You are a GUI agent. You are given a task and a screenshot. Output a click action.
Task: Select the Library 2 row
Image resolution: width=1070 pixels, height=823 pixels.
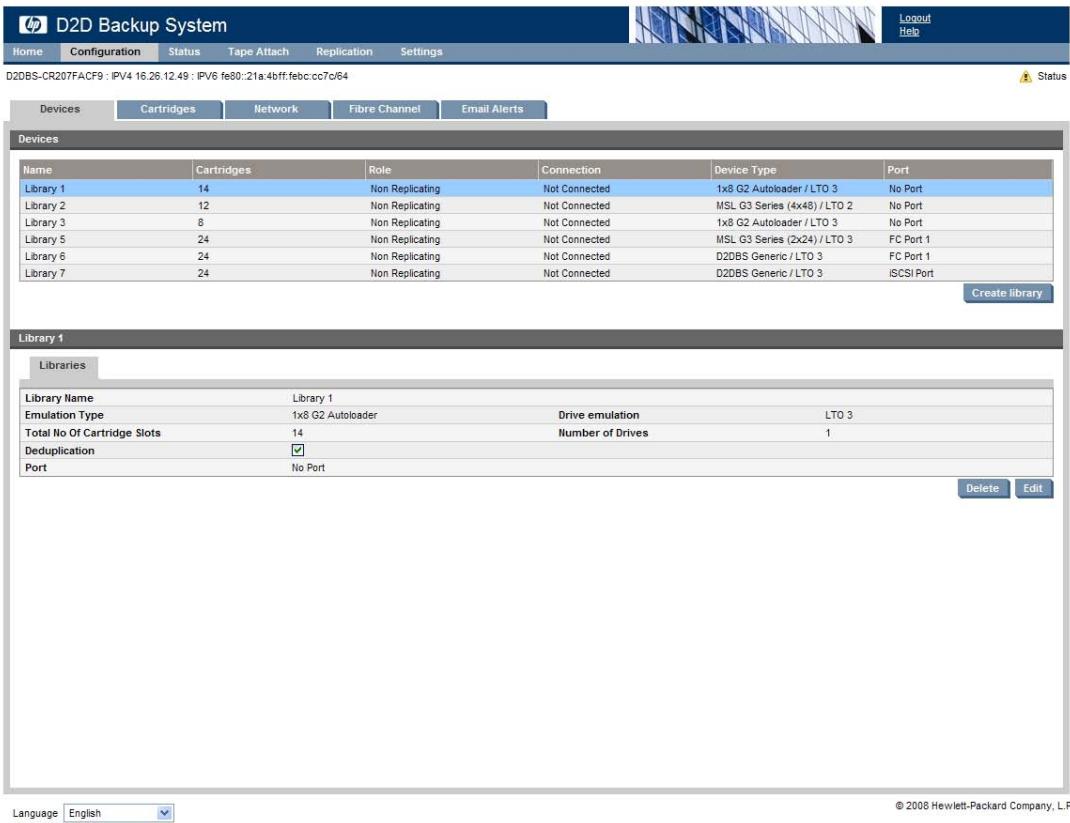click(536, 205)
